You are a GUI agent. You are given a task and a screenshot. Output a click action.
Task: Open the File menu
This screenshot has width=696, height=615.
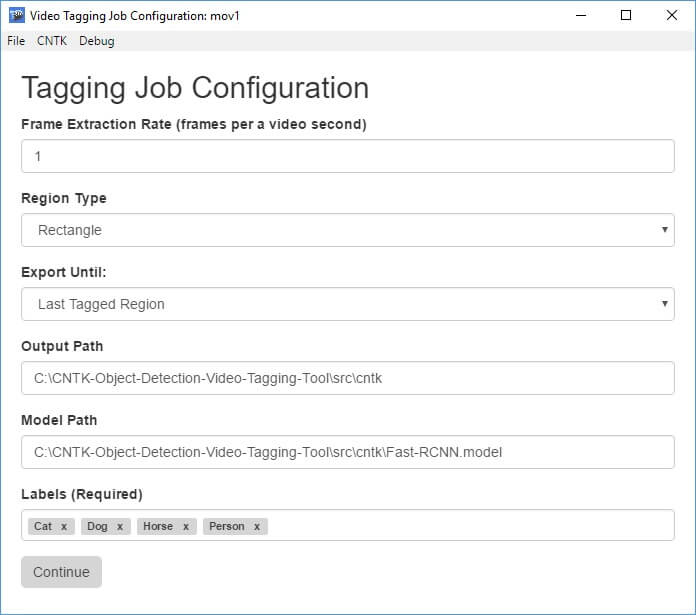[16, 41]
